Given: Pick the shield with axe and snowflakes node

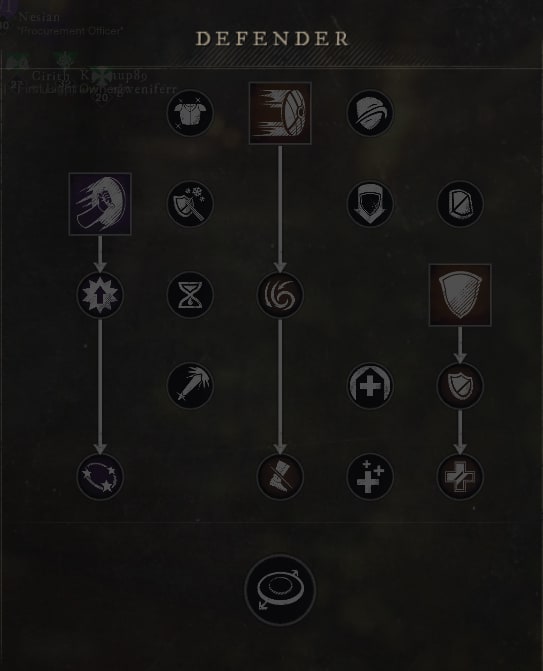Looking at the screenshot, I should click(190, 204).
